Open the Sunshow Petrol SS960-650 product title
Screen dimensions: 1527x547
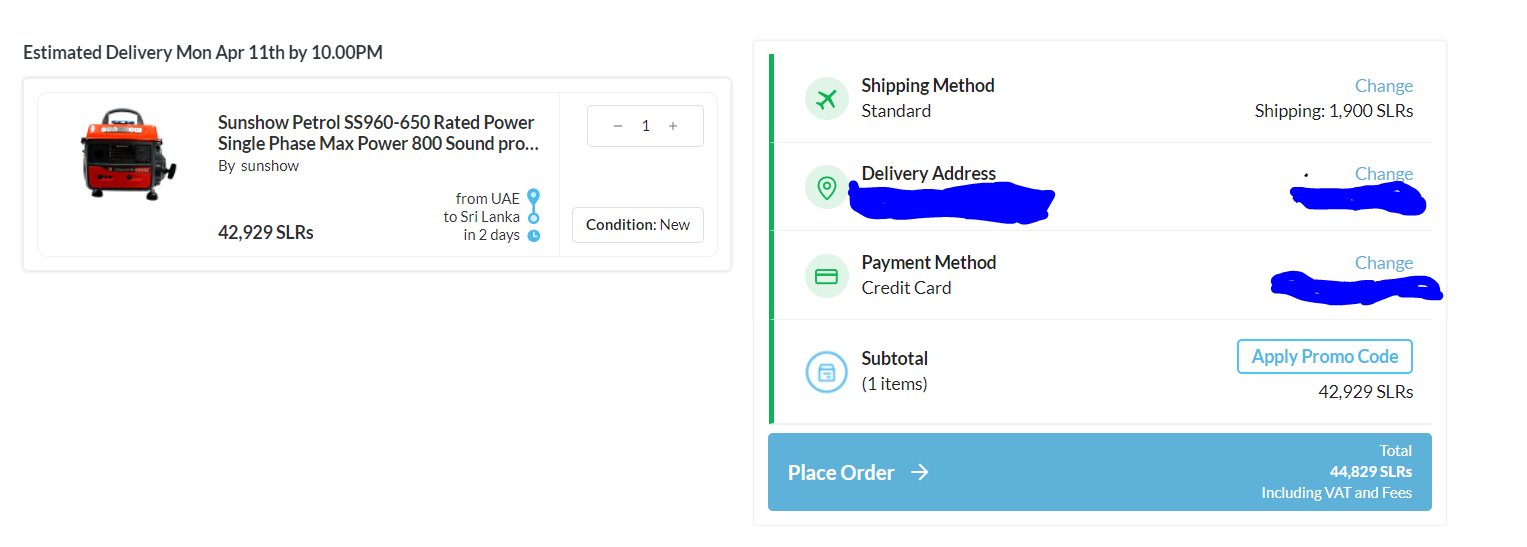(x=378, y=133)
